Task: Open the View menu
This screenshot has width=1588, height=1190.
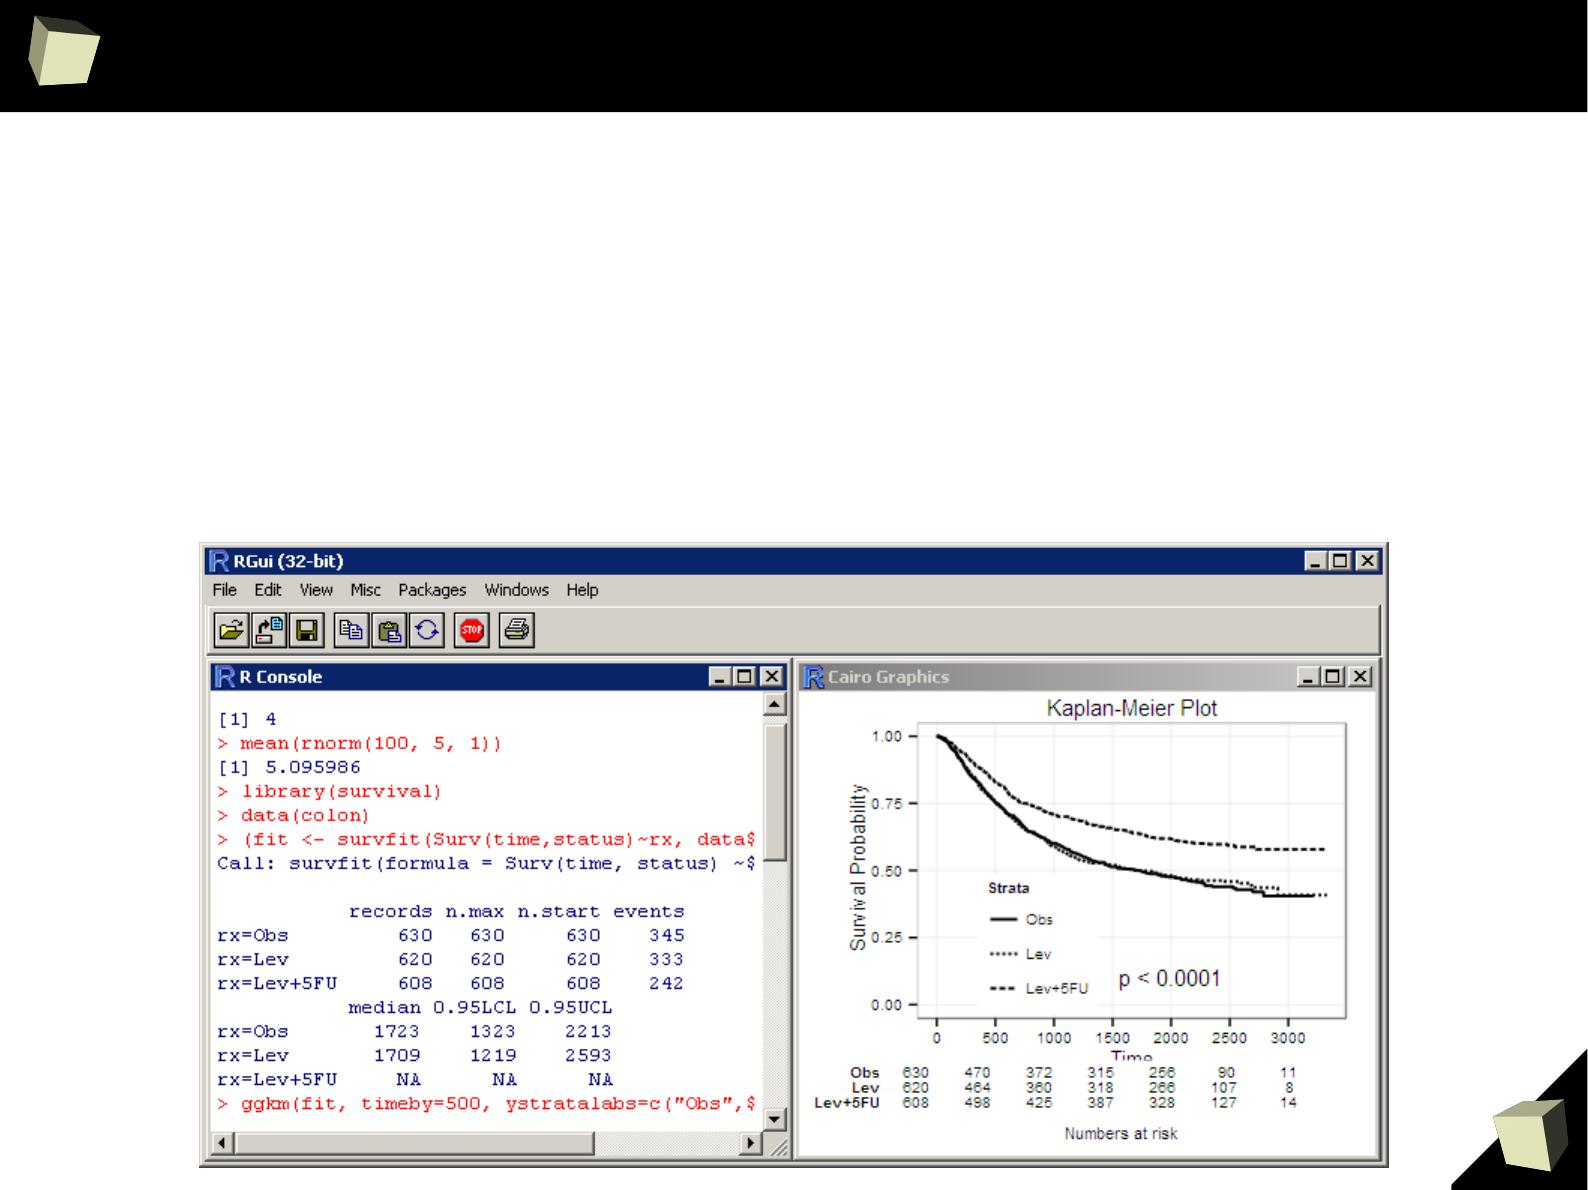Action: [x=316, y=590]
